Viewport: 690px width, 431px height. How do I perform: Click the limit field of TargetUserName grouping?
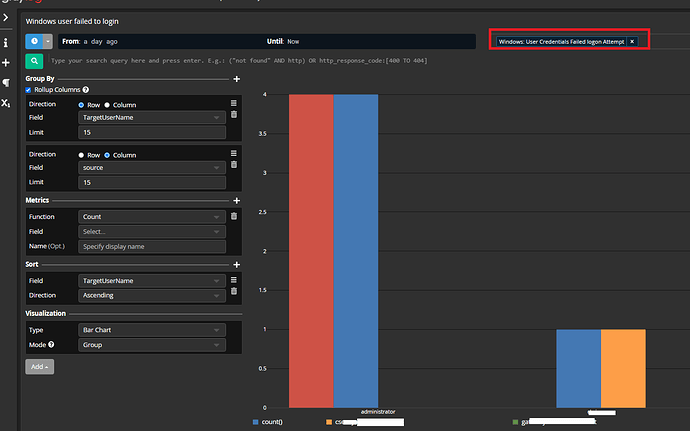[152, 133]
